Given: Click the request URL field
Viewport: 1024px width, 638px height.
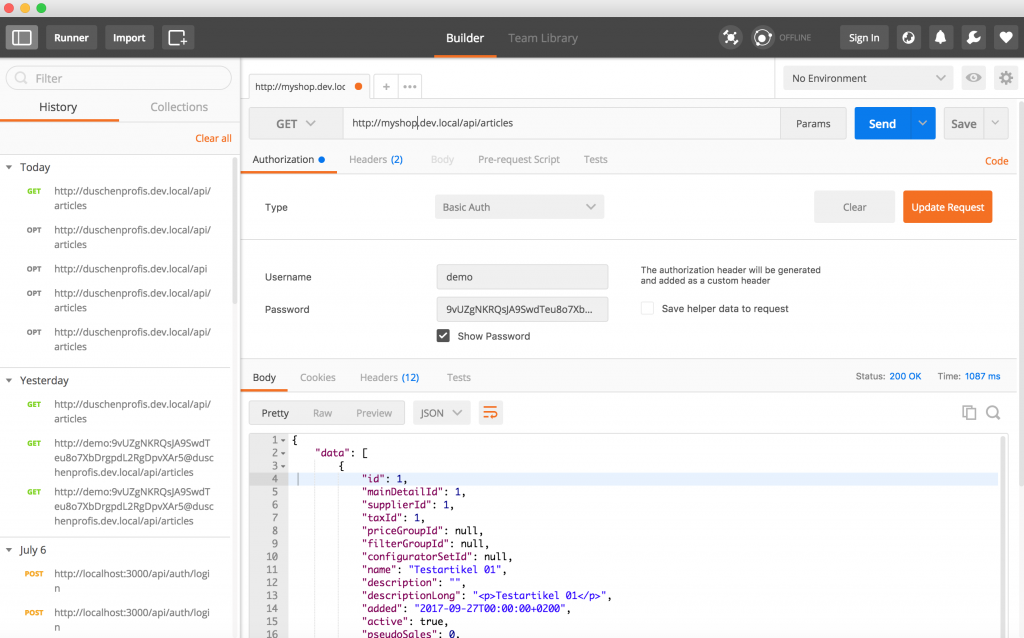Looking at the screenshot, I should [x=562, y=123].
